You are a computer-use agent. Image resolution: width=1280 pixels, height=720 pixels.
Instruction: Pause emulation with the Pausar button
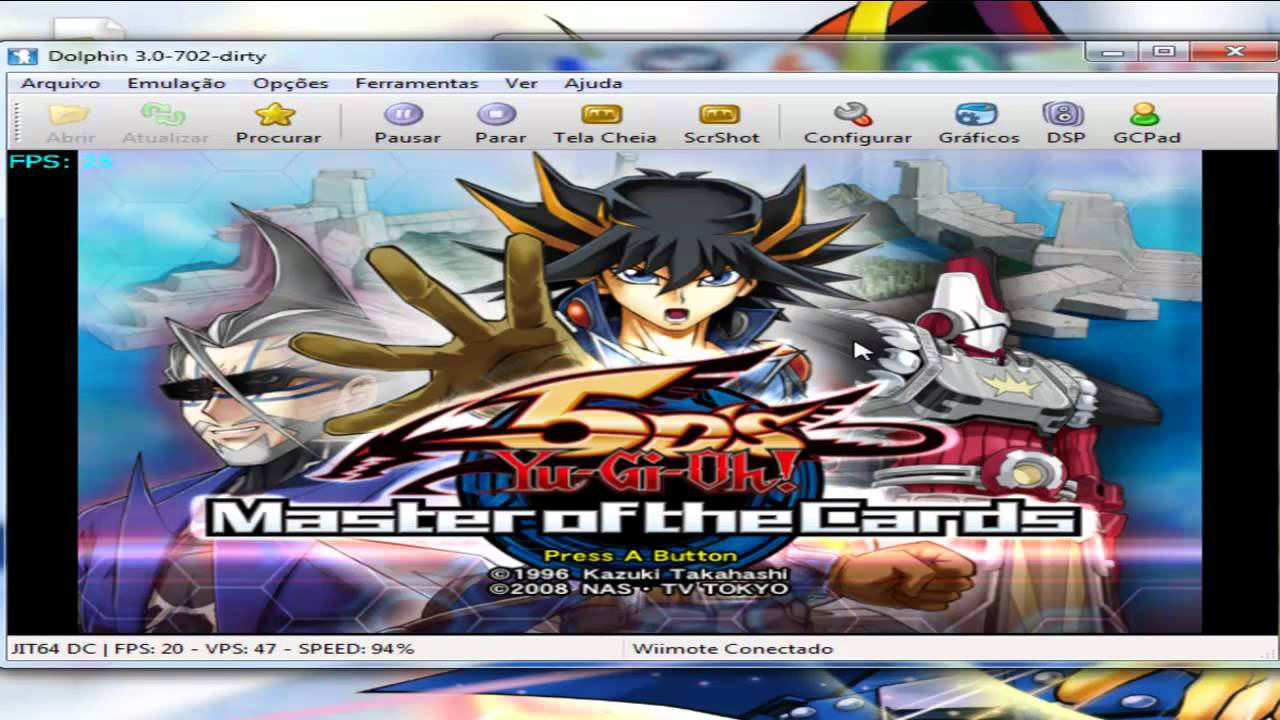pyautogui.click(x=407, y=124)
